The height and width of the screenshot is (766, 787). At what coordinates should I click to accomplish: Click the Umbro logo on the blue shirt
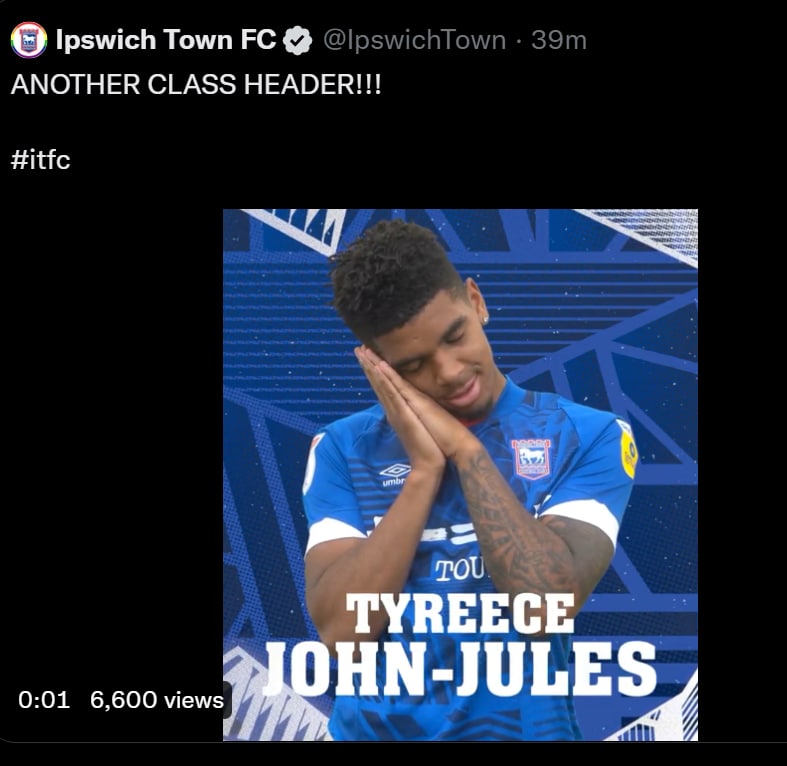(396, 472)
